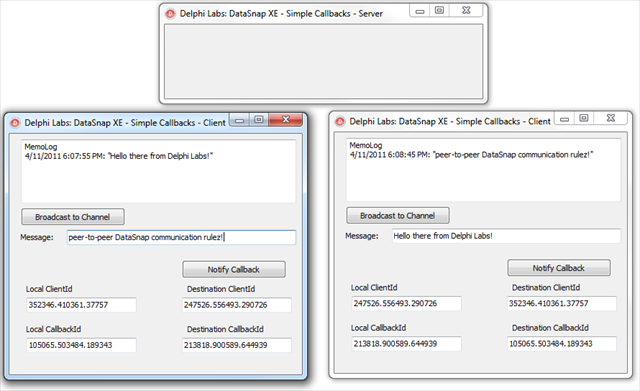Minimize the left Client window
The image size is (640, 391).
(240, 120)
